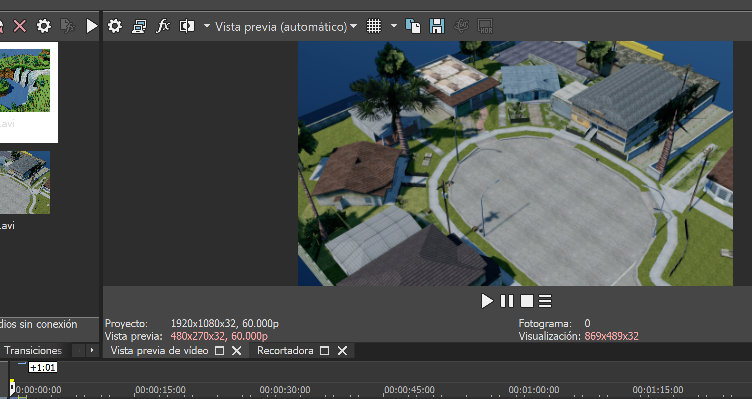This screenshot has width=752, height=399.
Task: Click the greyed-out media FX icon
Action: [x=68, y=26]
